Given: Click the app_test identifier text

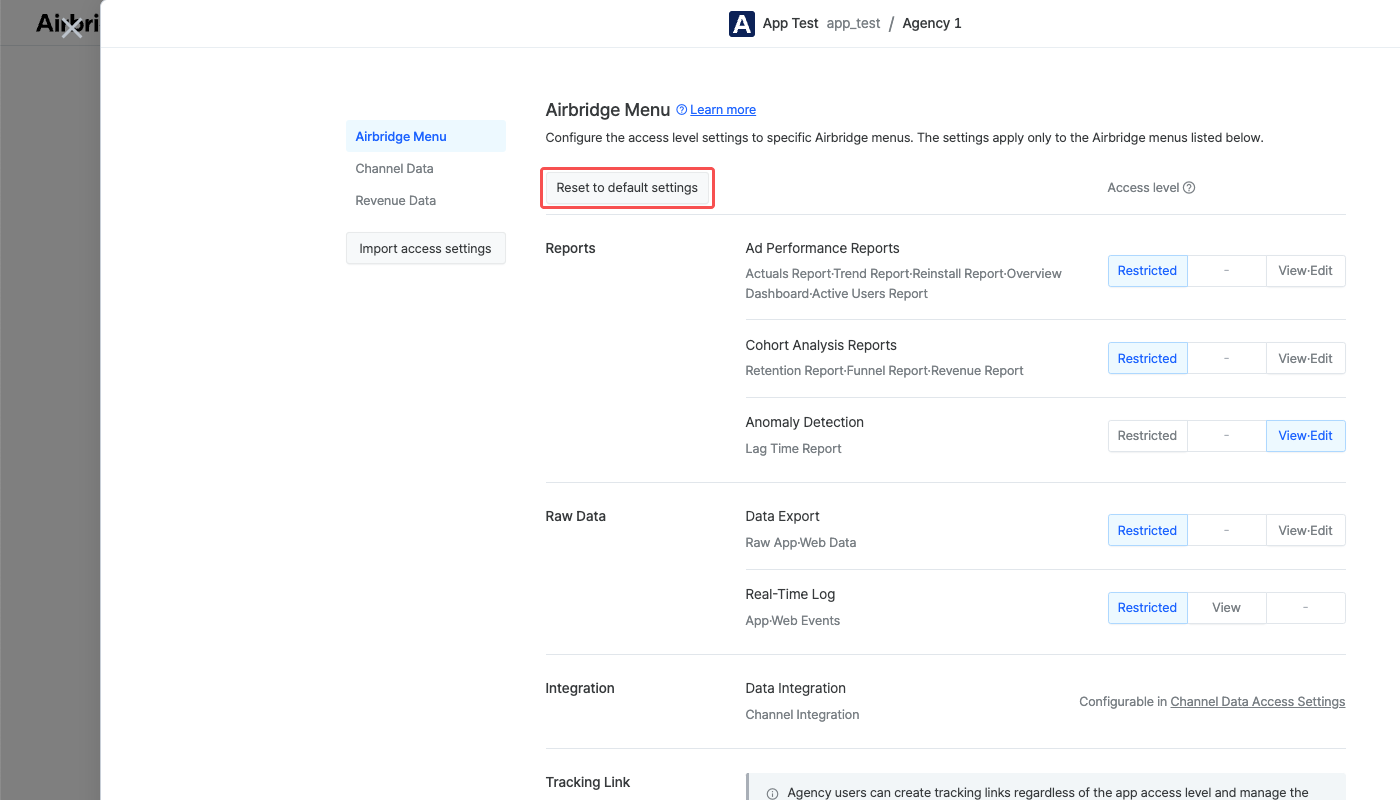Looking at the screenshot, I should pyautogui.click(x=853, y=23).
